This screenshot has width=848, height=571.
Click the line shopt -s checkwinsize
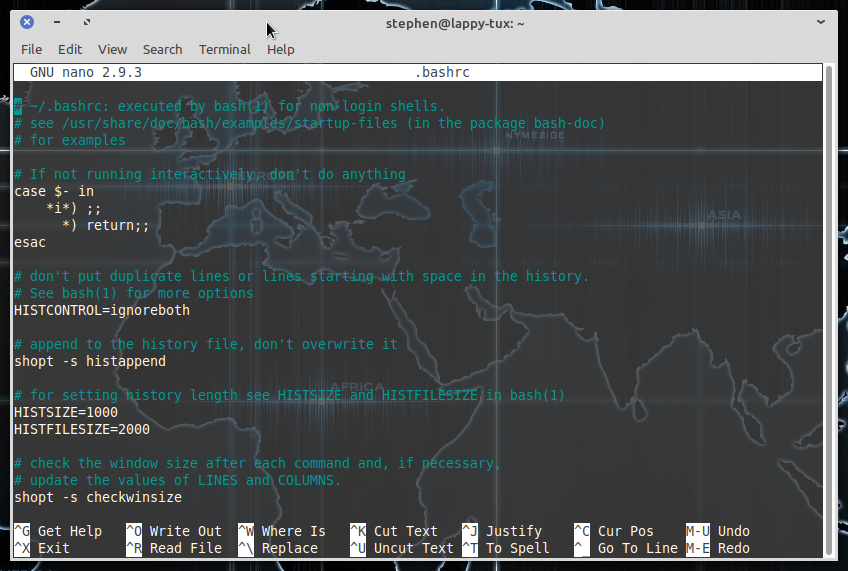98,497
